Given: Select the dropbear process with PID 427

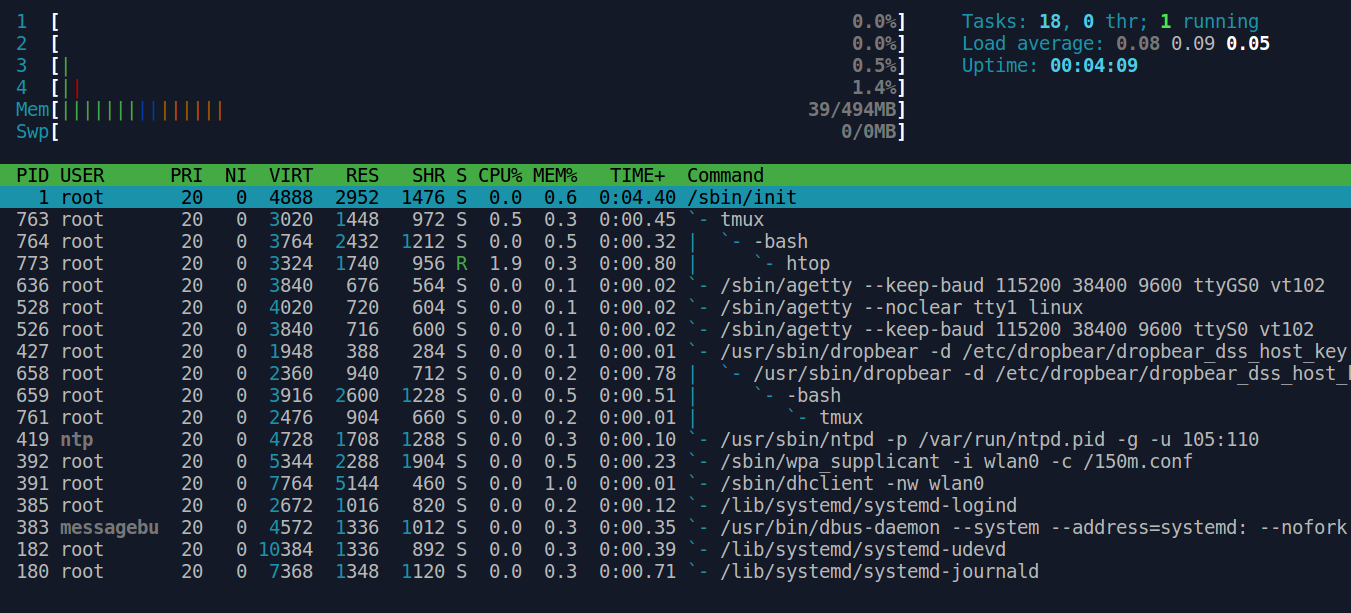Looking at the screenshot, I should 675,351.
